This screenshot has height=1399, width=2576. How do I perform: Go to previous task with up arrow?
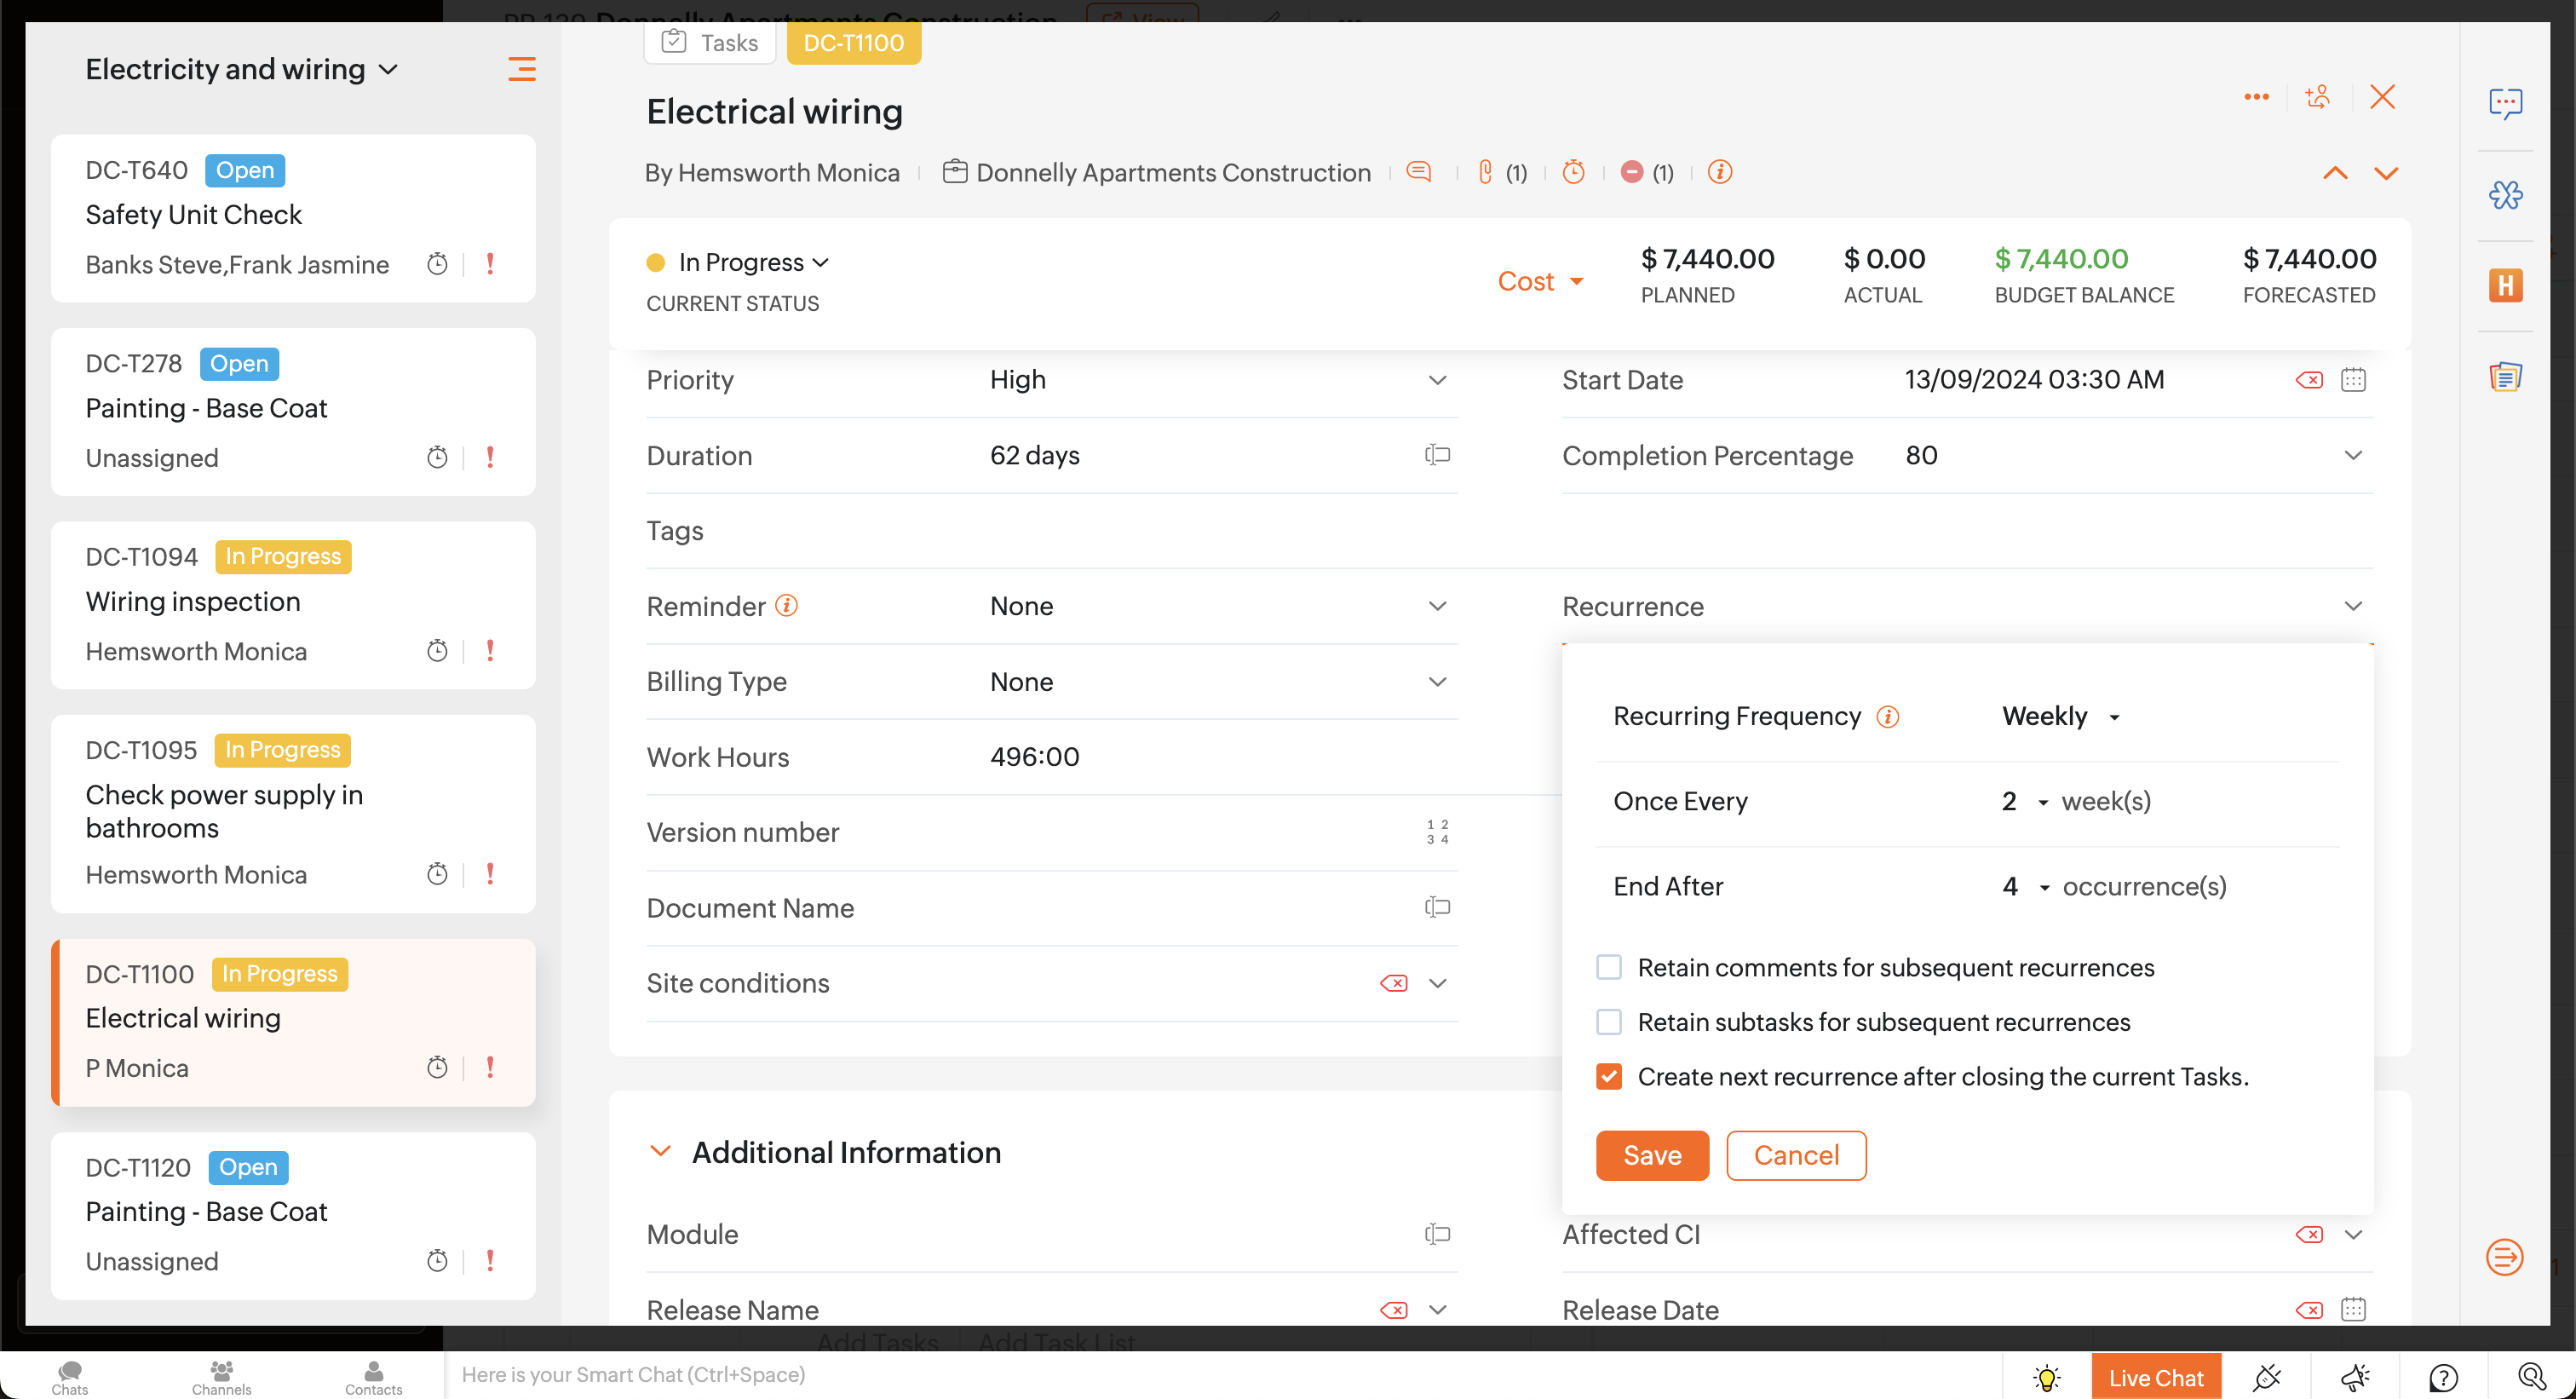(2335, 173)
